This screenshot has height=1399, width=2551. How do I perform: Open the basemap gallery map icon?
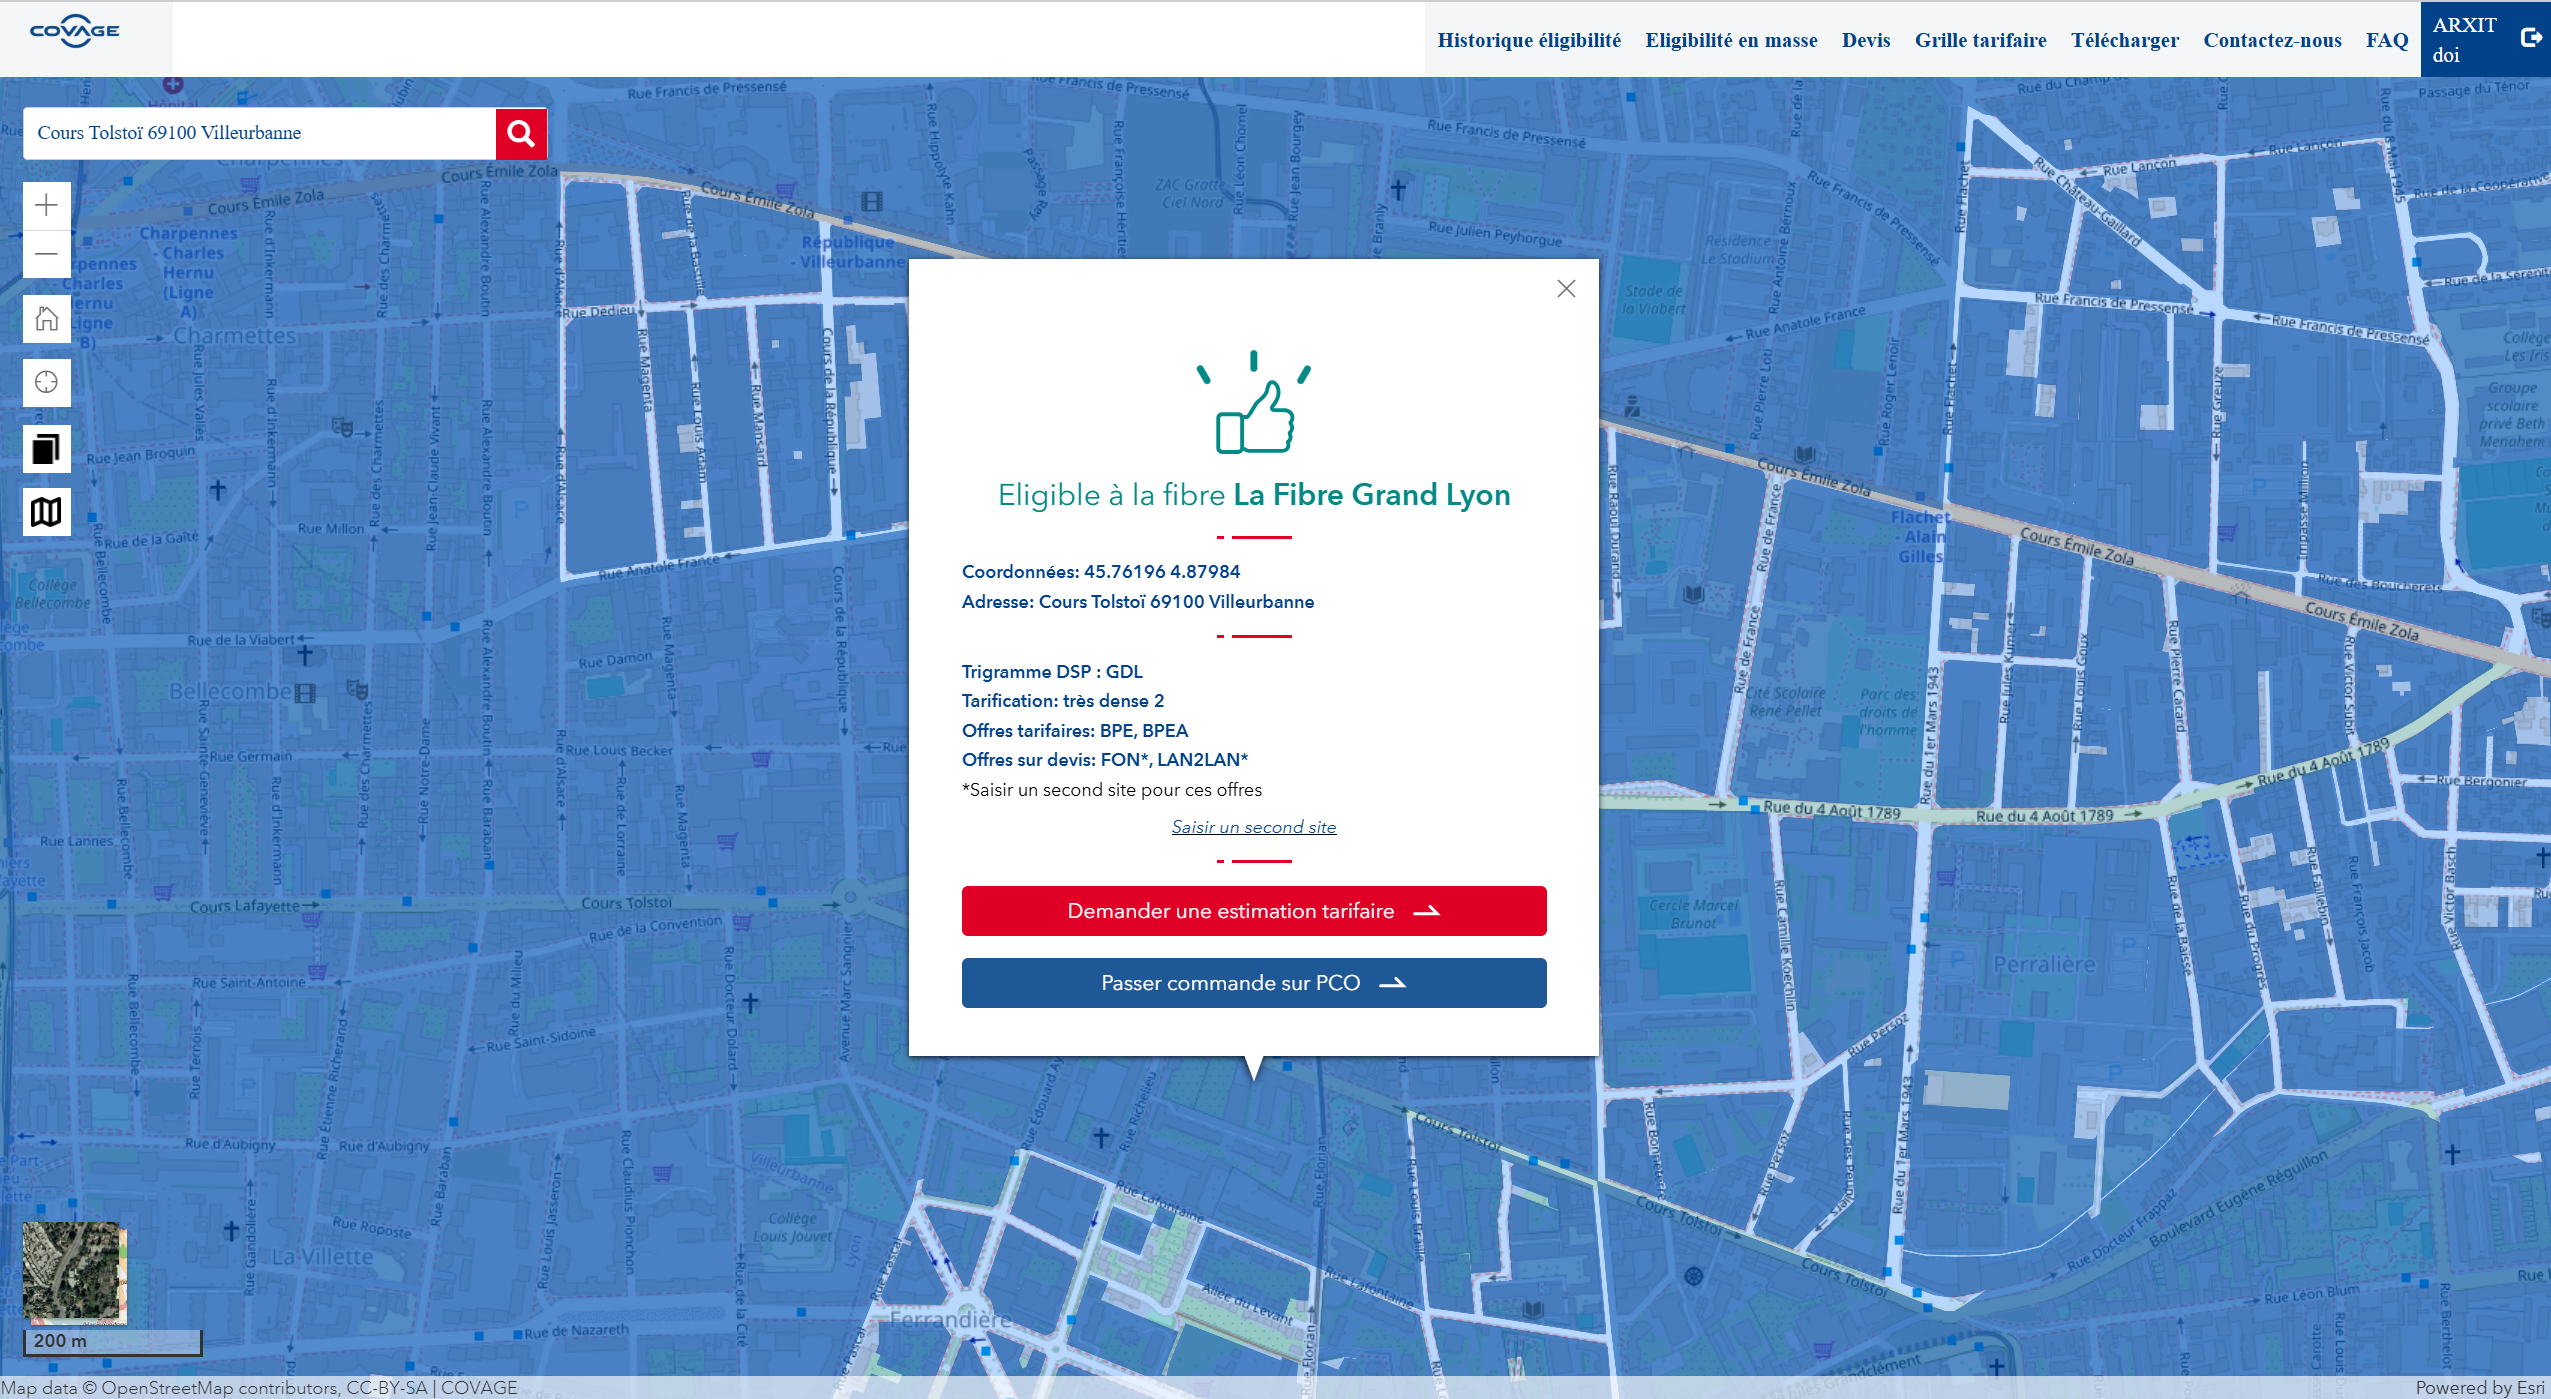click(x=46, y=512)
